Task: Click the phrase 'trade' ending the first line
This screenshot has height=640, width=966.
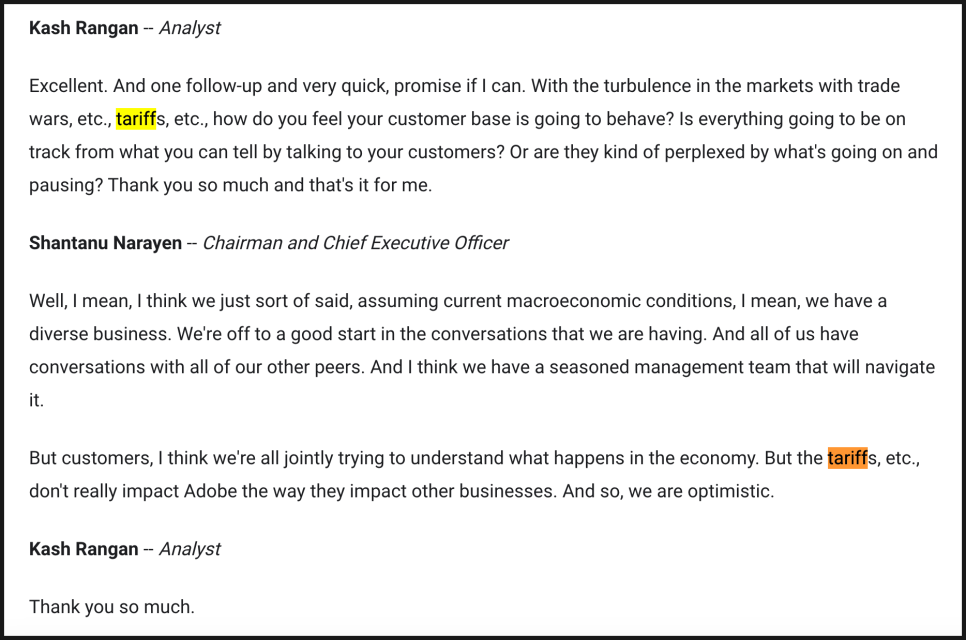Action: point(879,86)
